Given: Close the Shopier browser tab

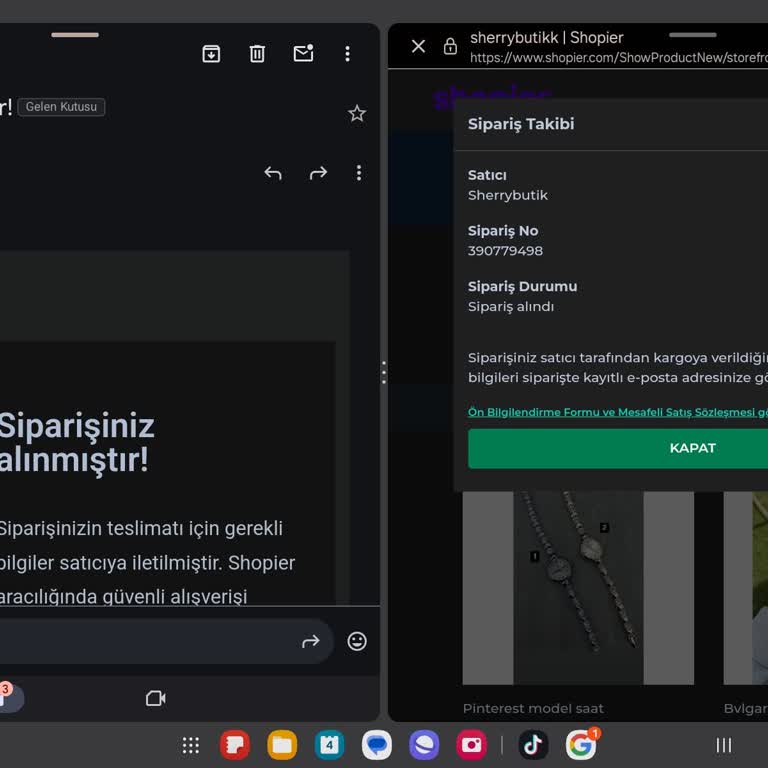Looking at the screenshot, I should tap(418, 47).
